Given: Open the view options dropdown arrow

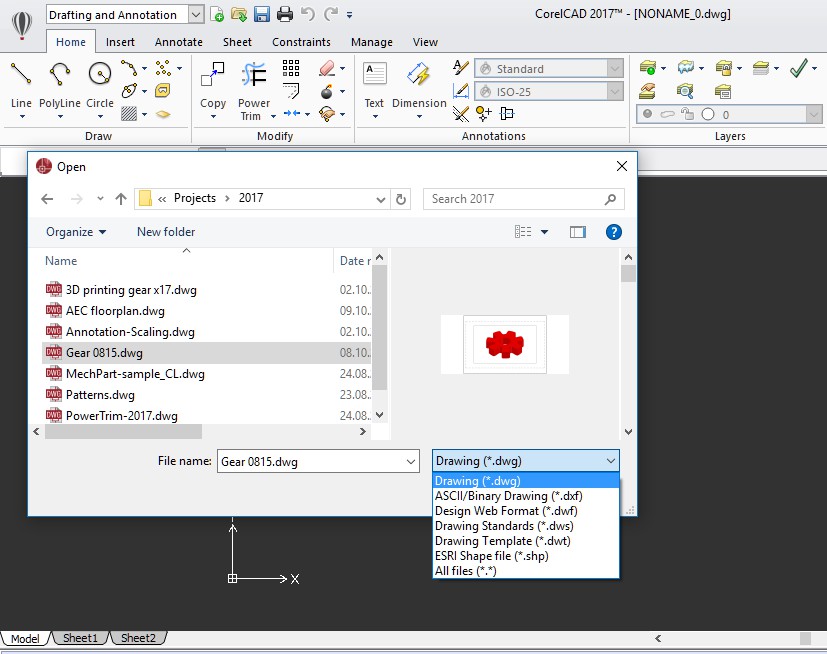Looking at the screenshot, I should pyautogui.click(x=544, y=232).
